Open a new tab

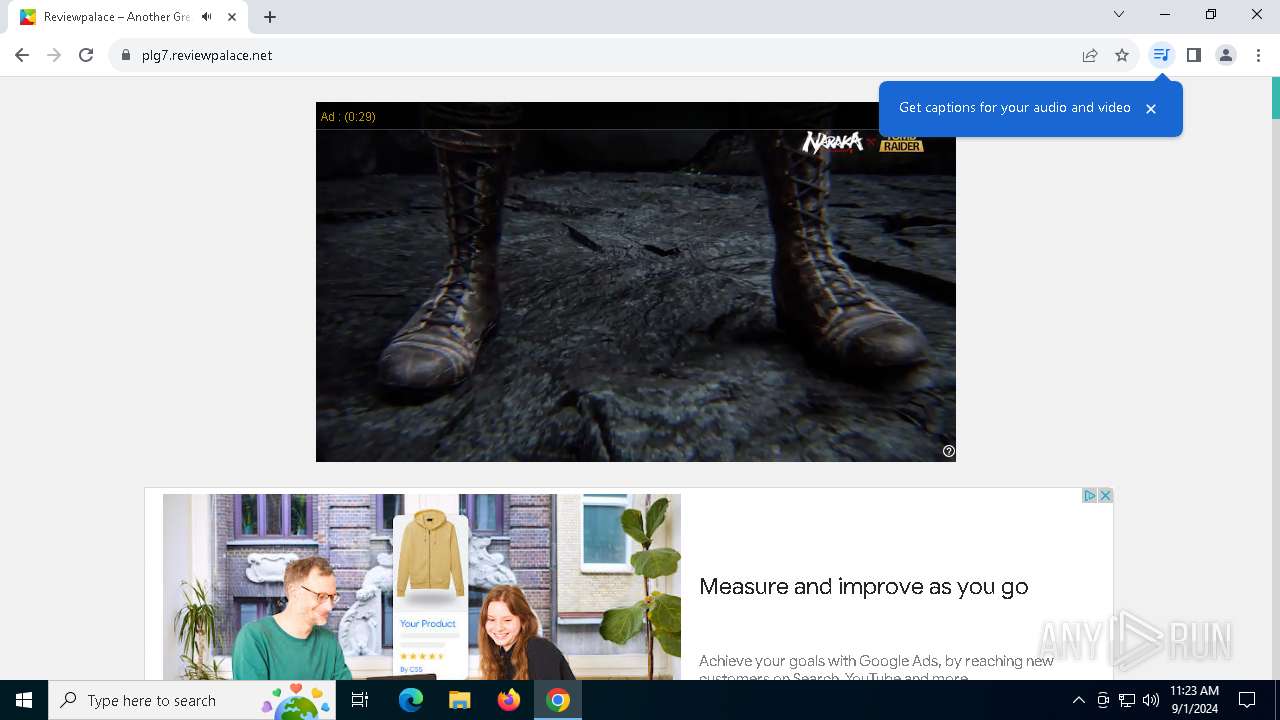[270, 17]
